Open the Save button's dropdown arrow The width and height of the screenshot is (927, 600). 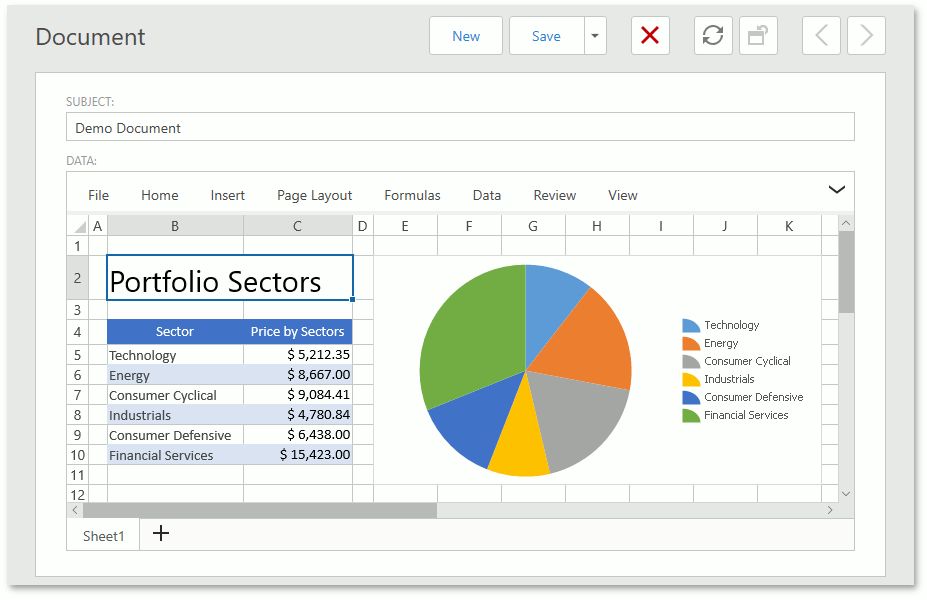point(593,35)
